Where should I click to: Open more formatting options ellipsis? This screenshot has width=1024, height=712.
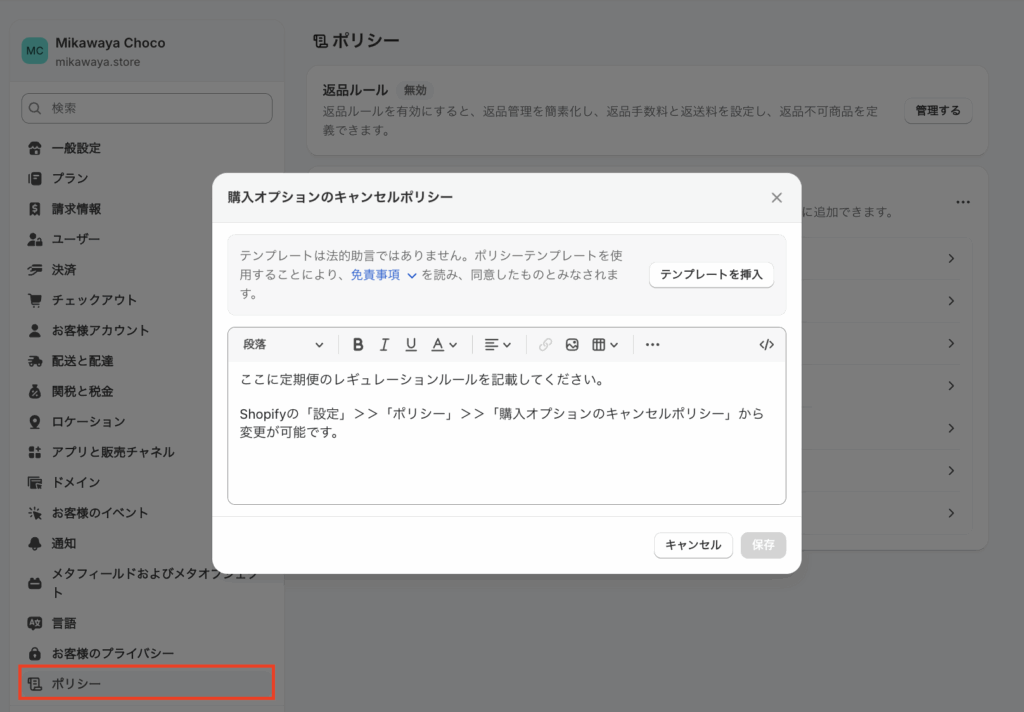pyautogui.click(x=652, y=344)
